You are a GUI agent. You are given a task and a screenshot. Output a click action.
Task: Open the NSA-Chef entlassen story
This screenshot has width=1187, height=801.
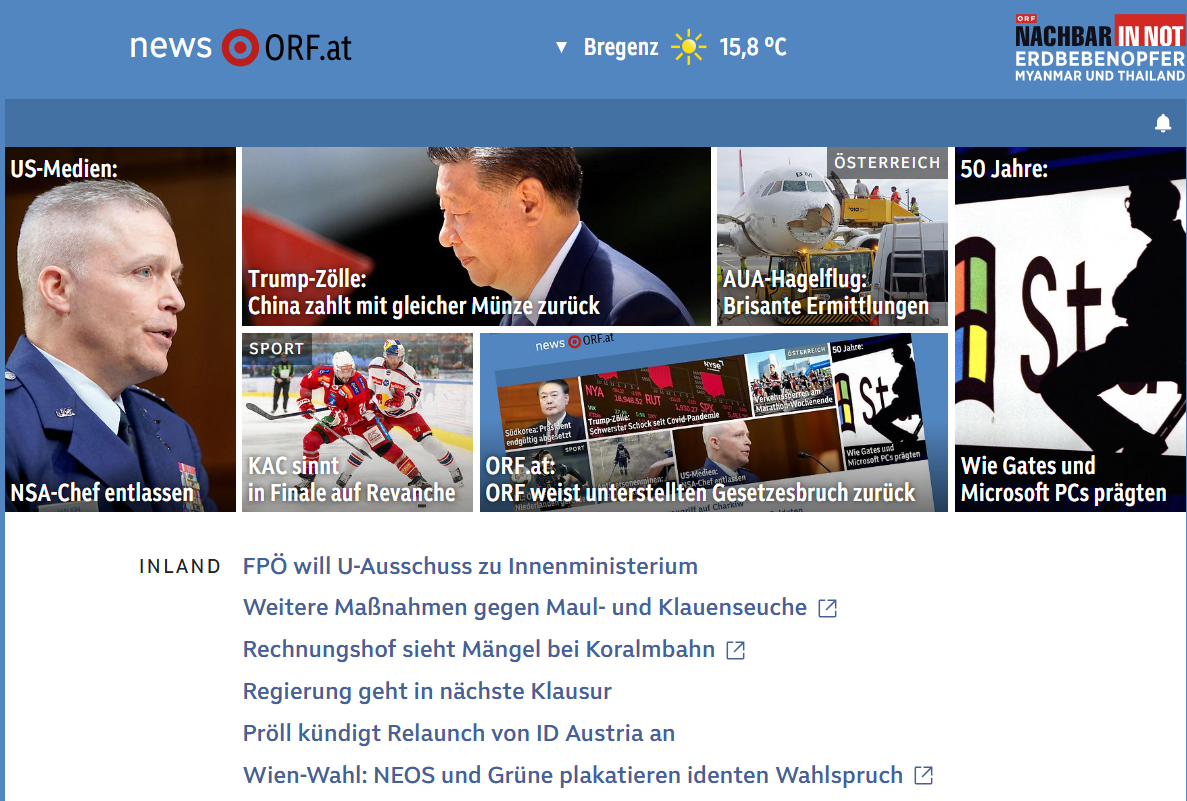[x=120, y=329]
